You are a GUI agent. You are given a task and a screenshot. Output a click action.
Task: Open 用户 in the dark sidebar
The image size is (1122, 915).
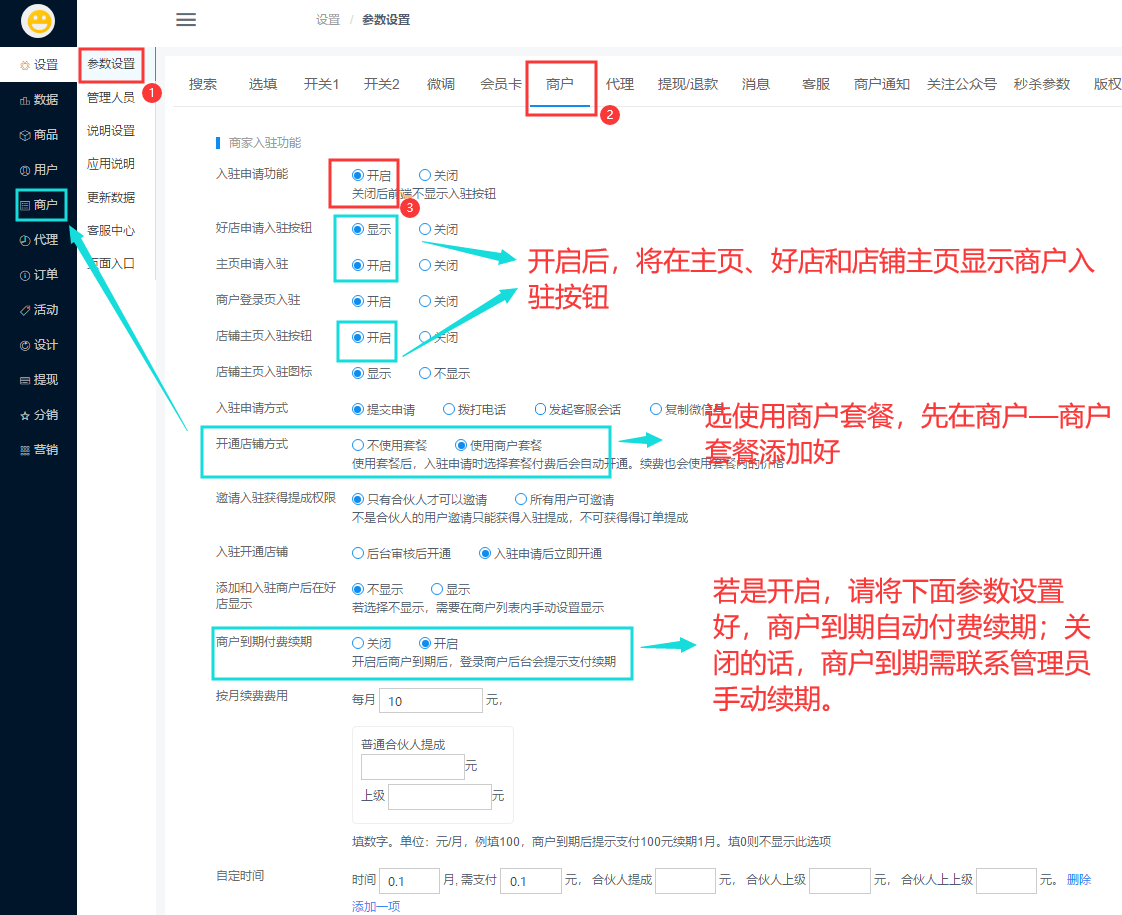coord(39,170)
